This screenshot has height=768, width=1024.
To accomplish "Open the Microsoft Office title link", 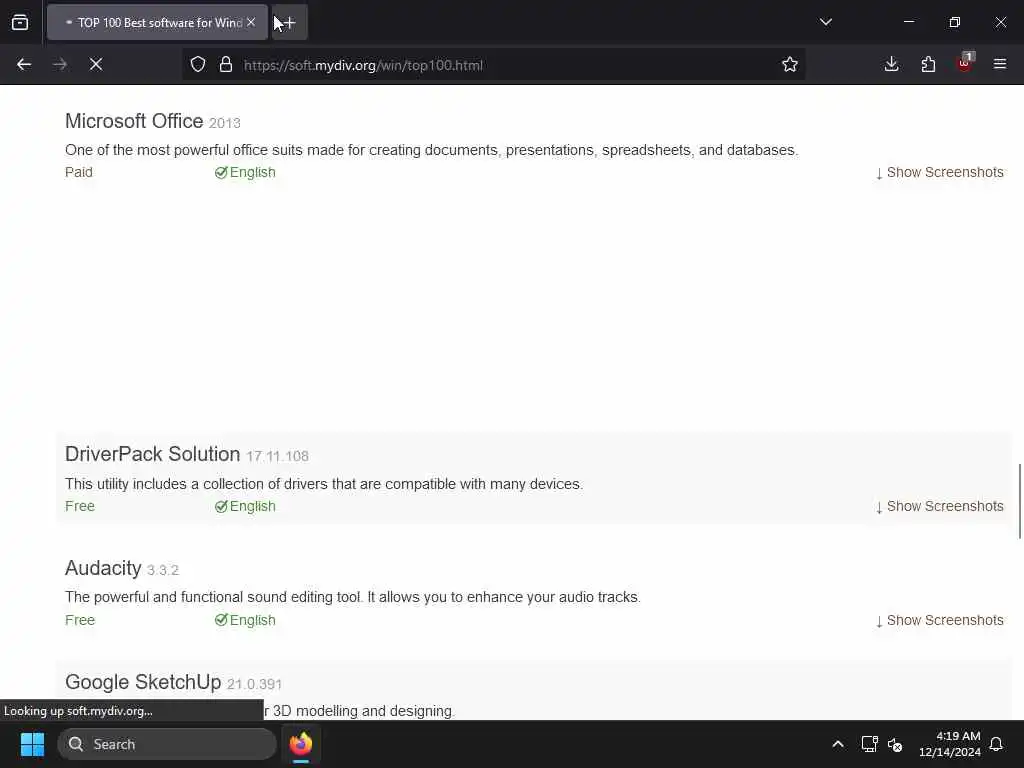I will [x=134, y=121].
